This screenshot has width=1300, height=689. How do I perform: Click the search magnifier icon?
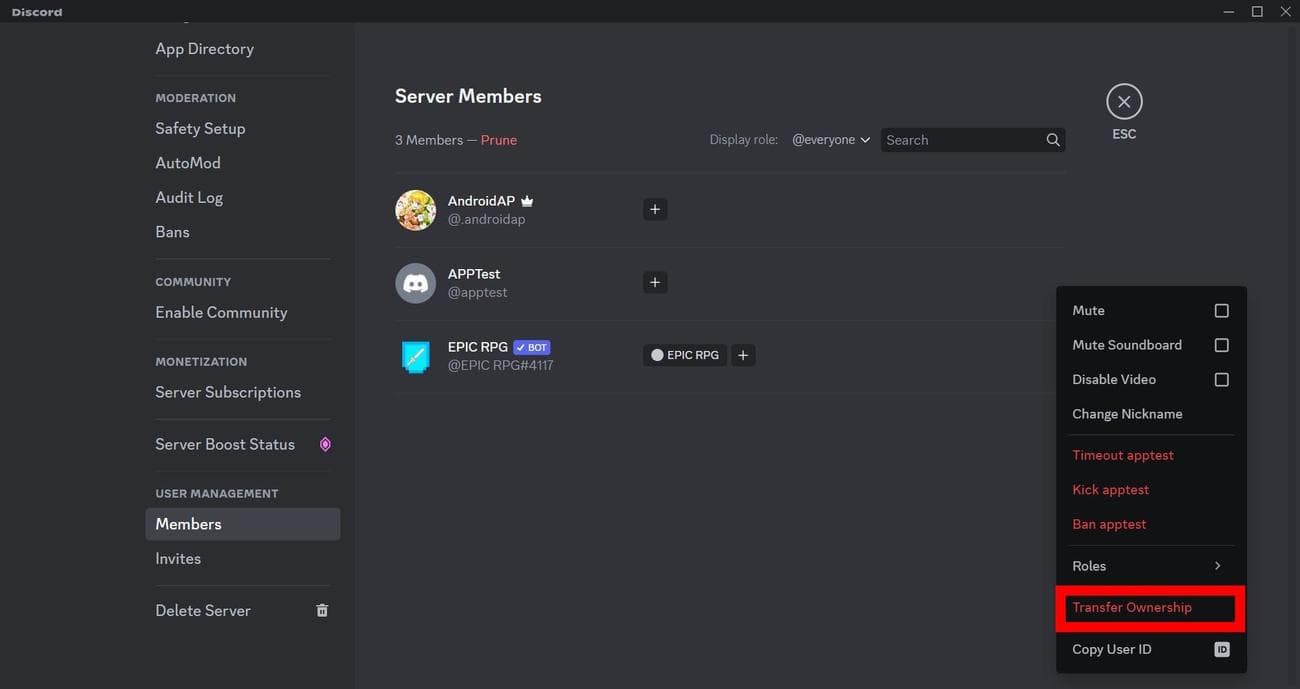click(1052, 140)
